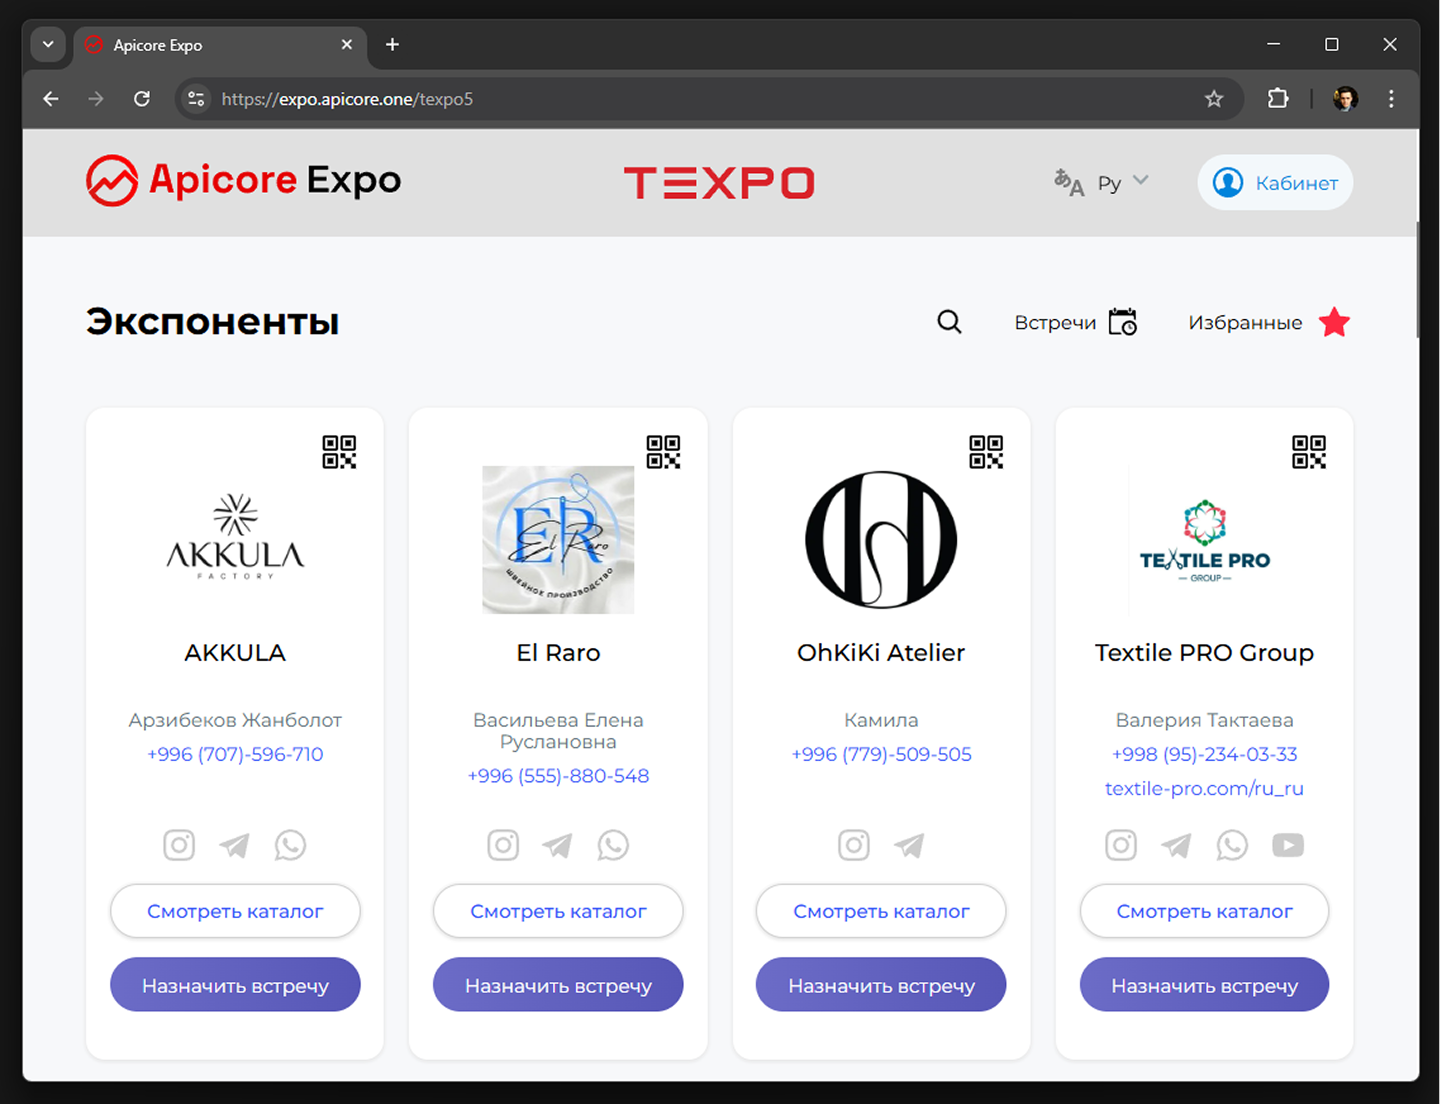Open OhKiKi Atelier Telegram icon
Screen dimensions: 1440x1104
pyautogui.click(x=909, y=845)
